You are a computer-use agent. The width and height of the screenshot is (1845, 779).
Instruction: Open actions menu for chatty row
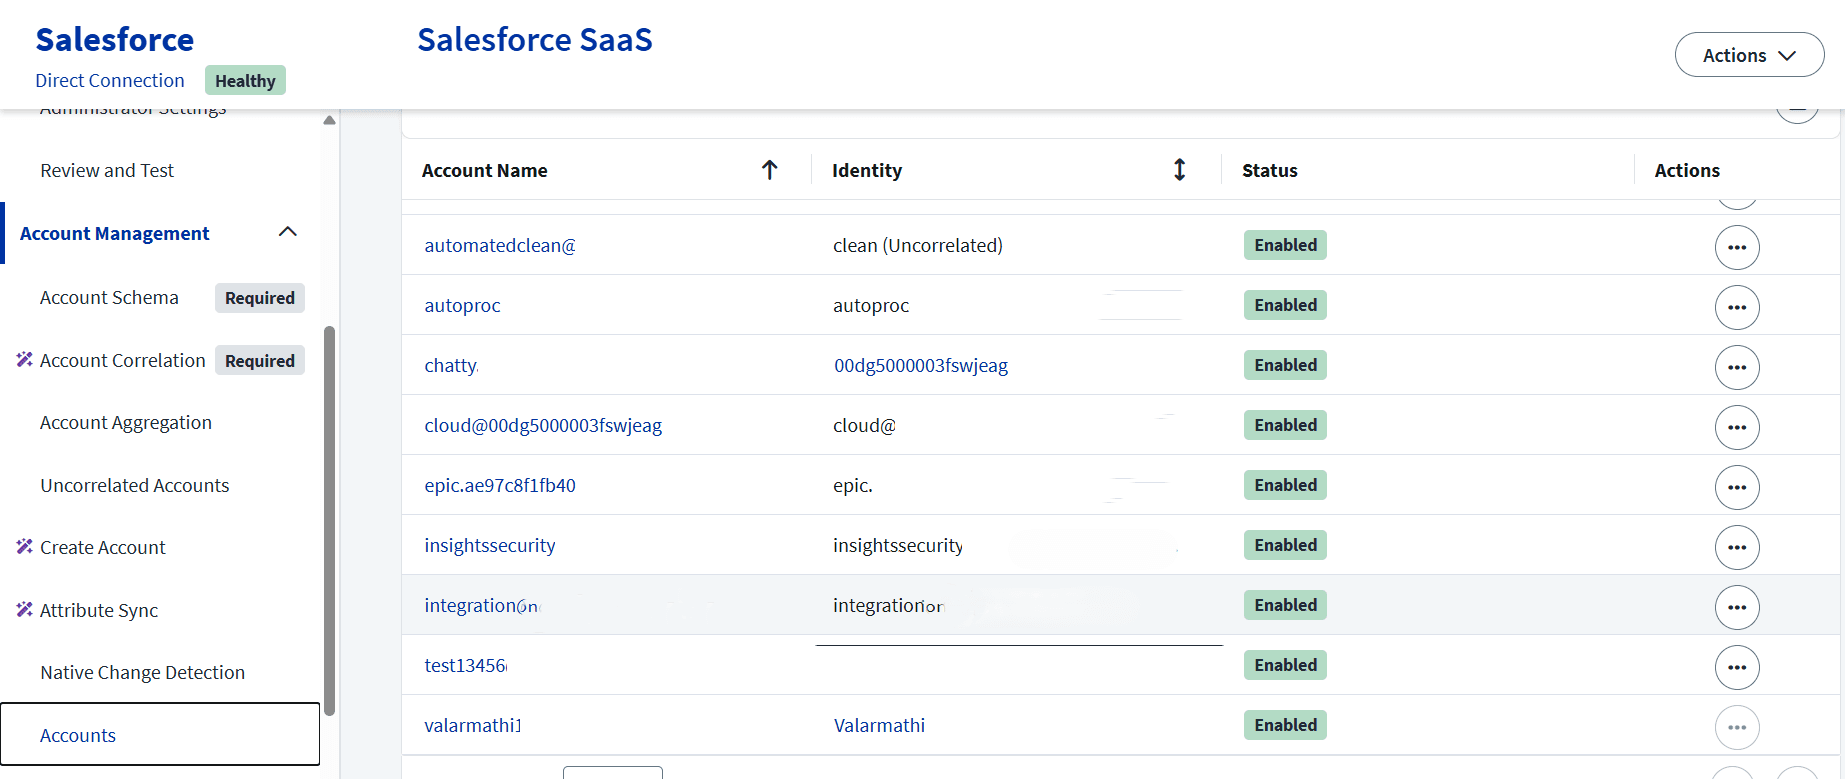[x=1737, y=367]
